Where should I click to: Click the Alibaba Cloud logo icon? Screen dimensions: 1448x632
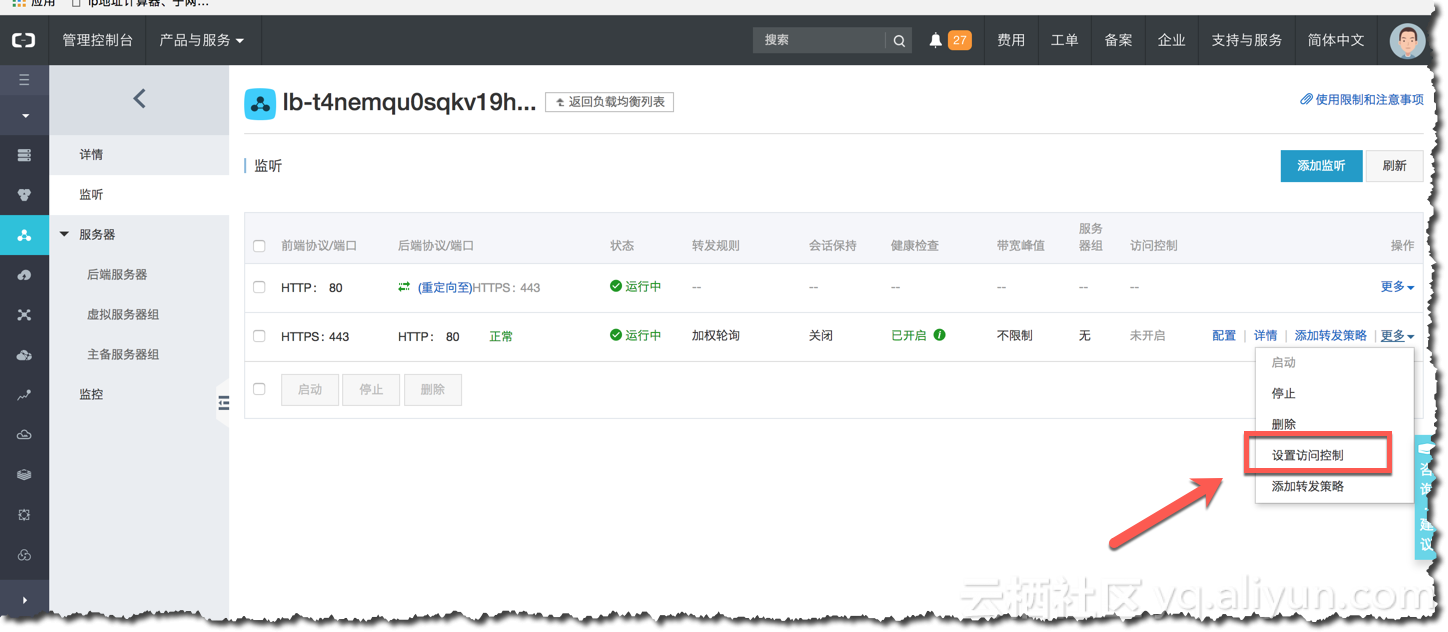[24, 40]
